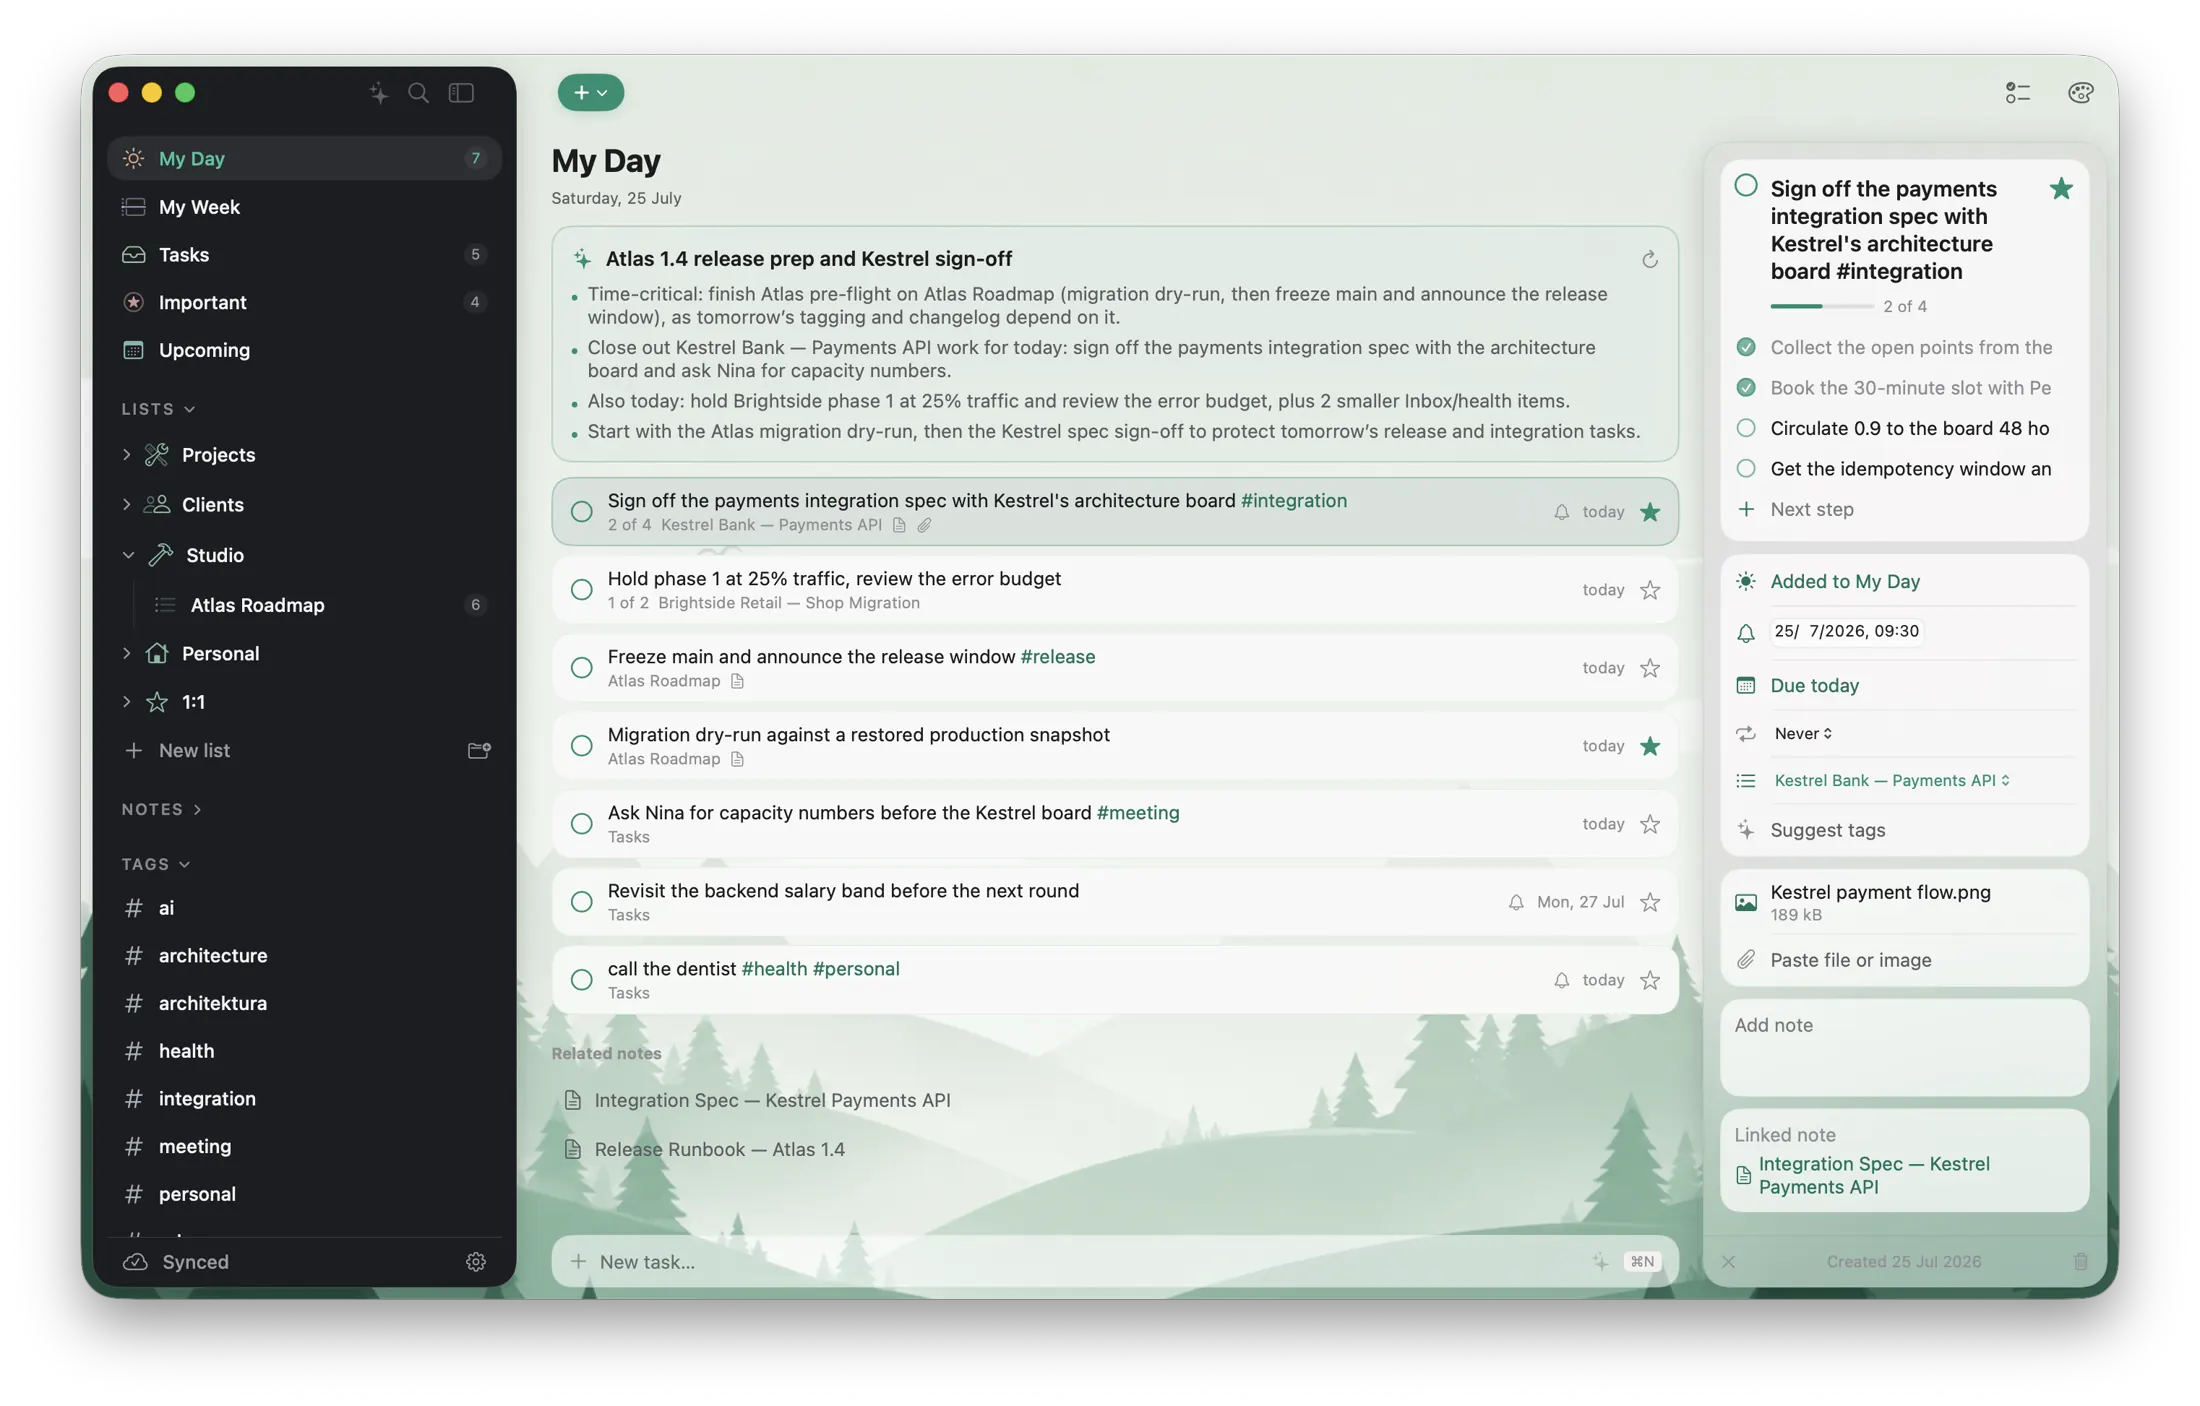2200x1406 pixels.
Task: Click the bell icon on call the dentist task
Action: tap(1561, 980)
